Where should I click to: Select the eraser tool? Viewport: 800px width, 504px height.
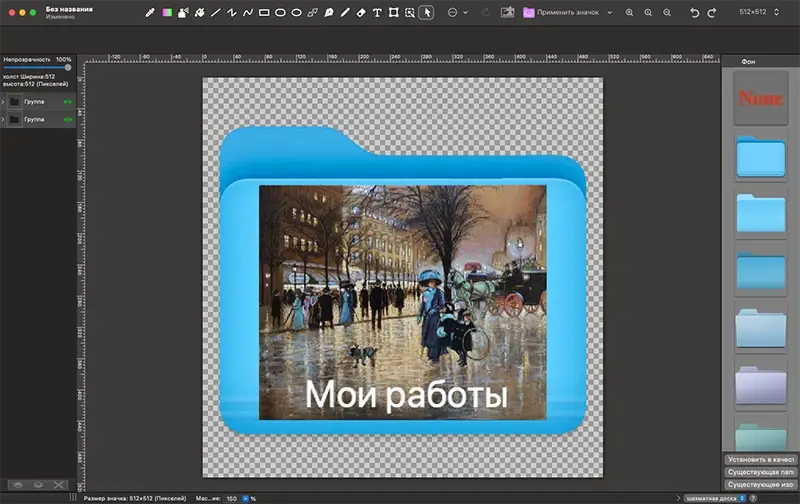tap(361, 13)
